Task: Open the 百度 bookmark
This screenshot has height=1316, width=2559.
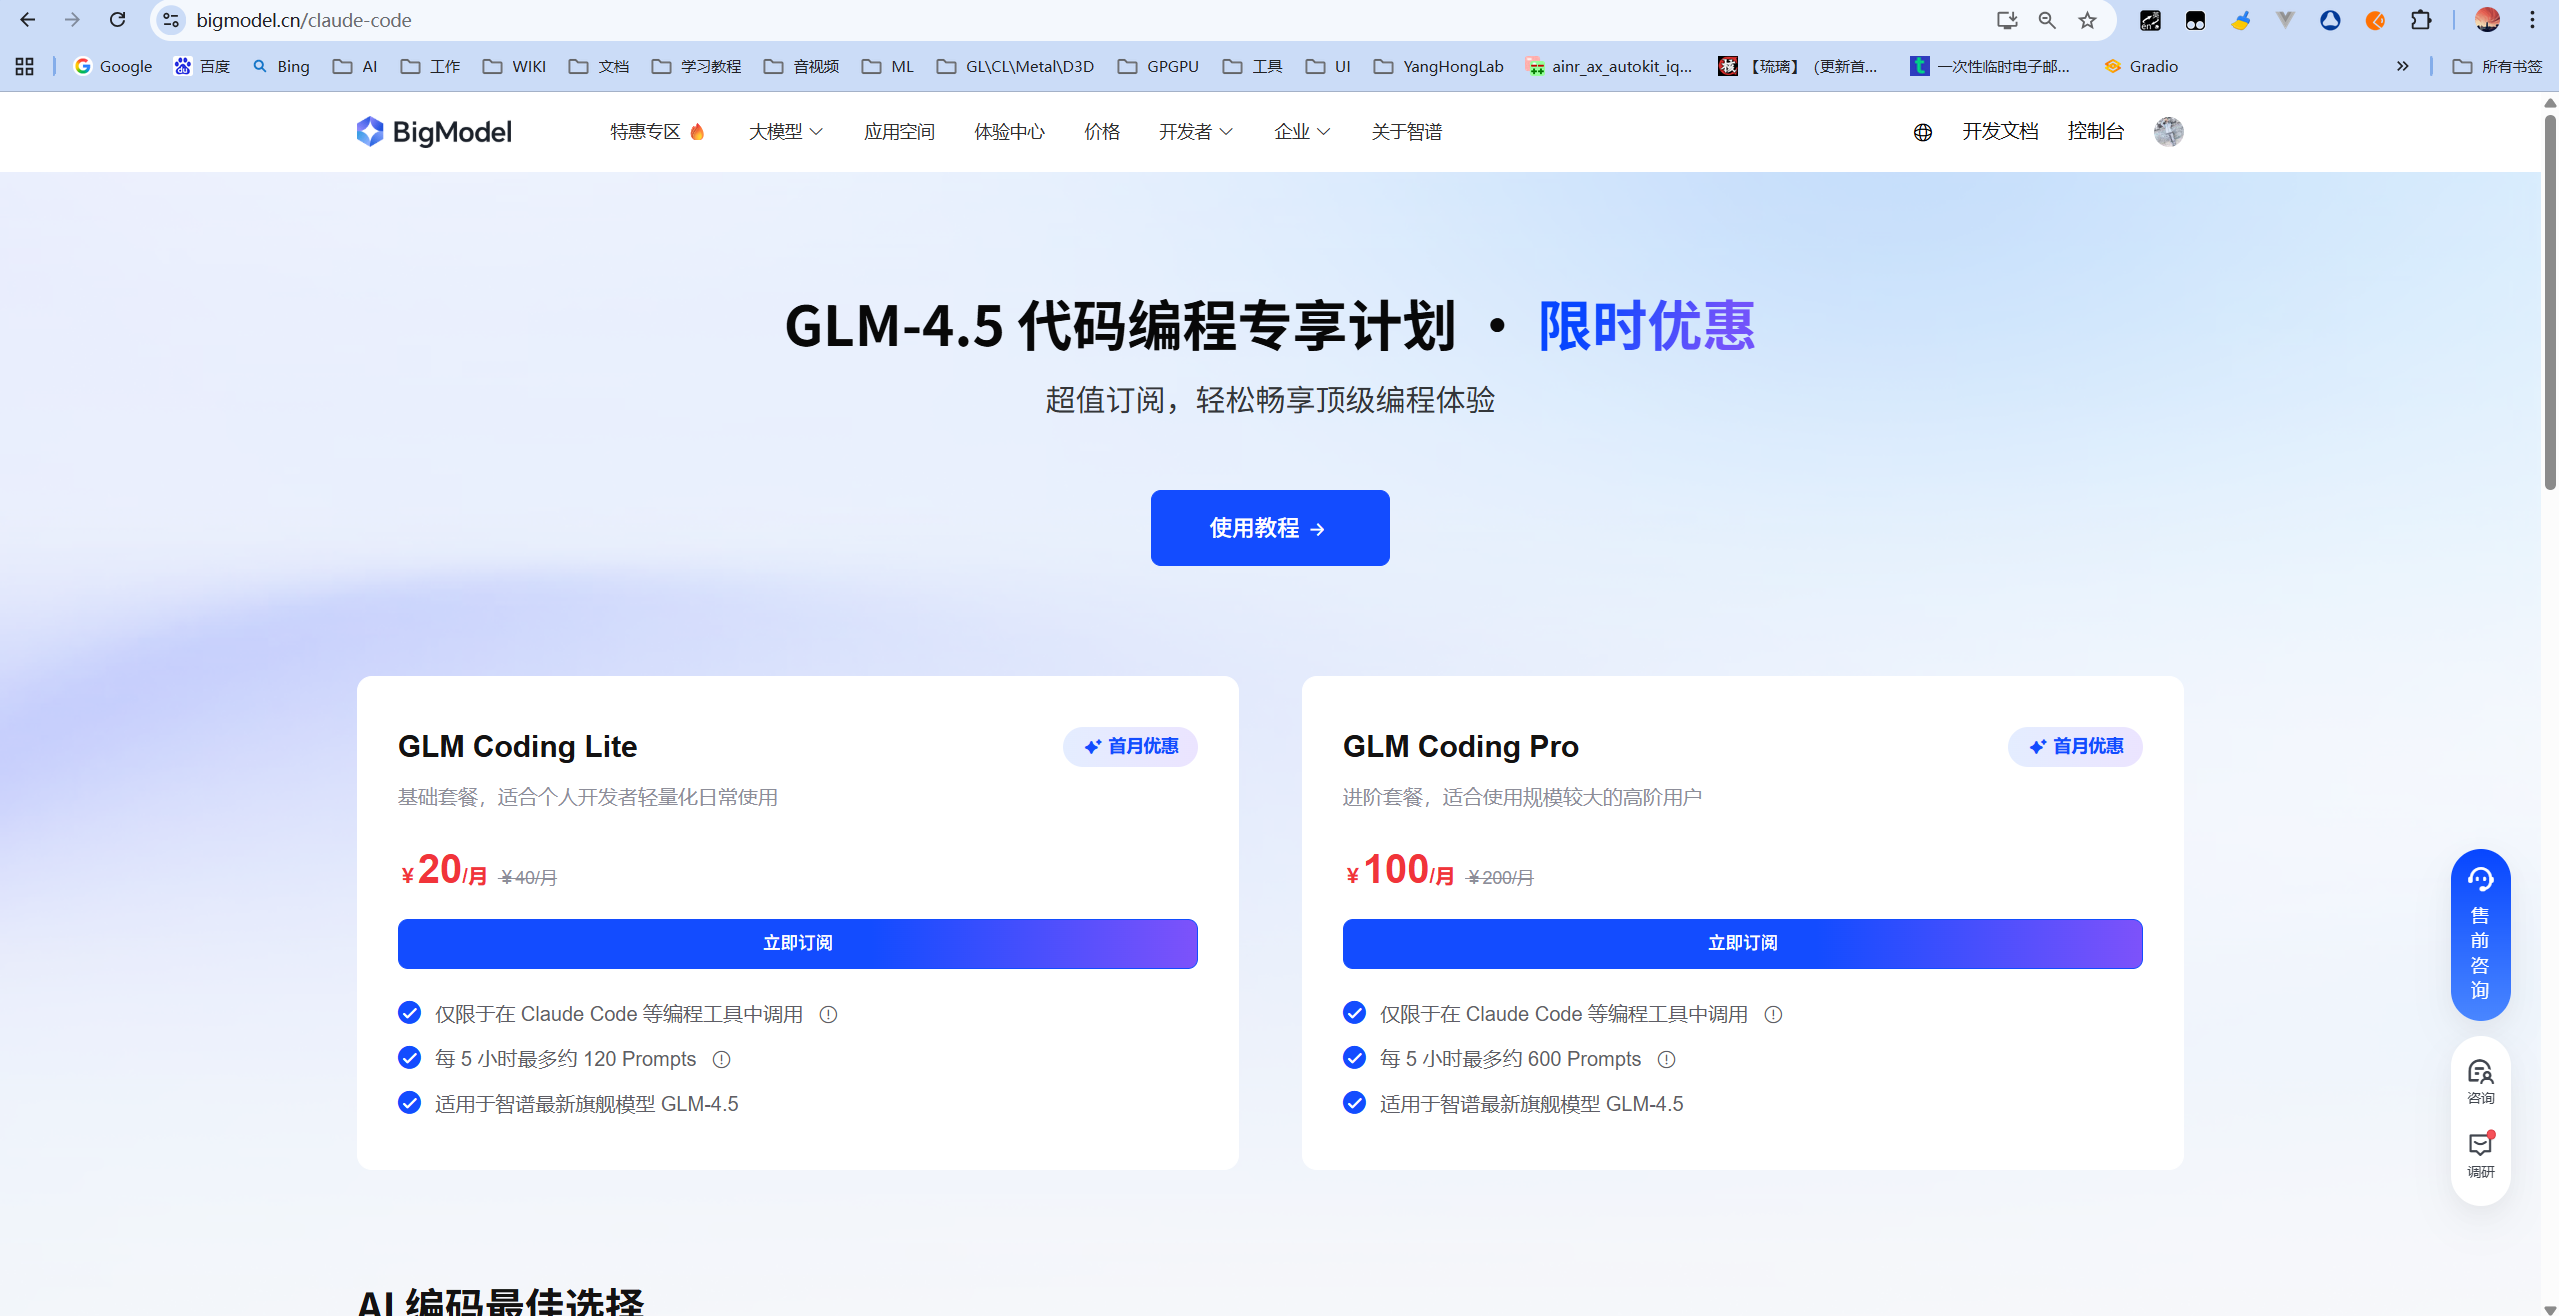Action: (202, 66)
